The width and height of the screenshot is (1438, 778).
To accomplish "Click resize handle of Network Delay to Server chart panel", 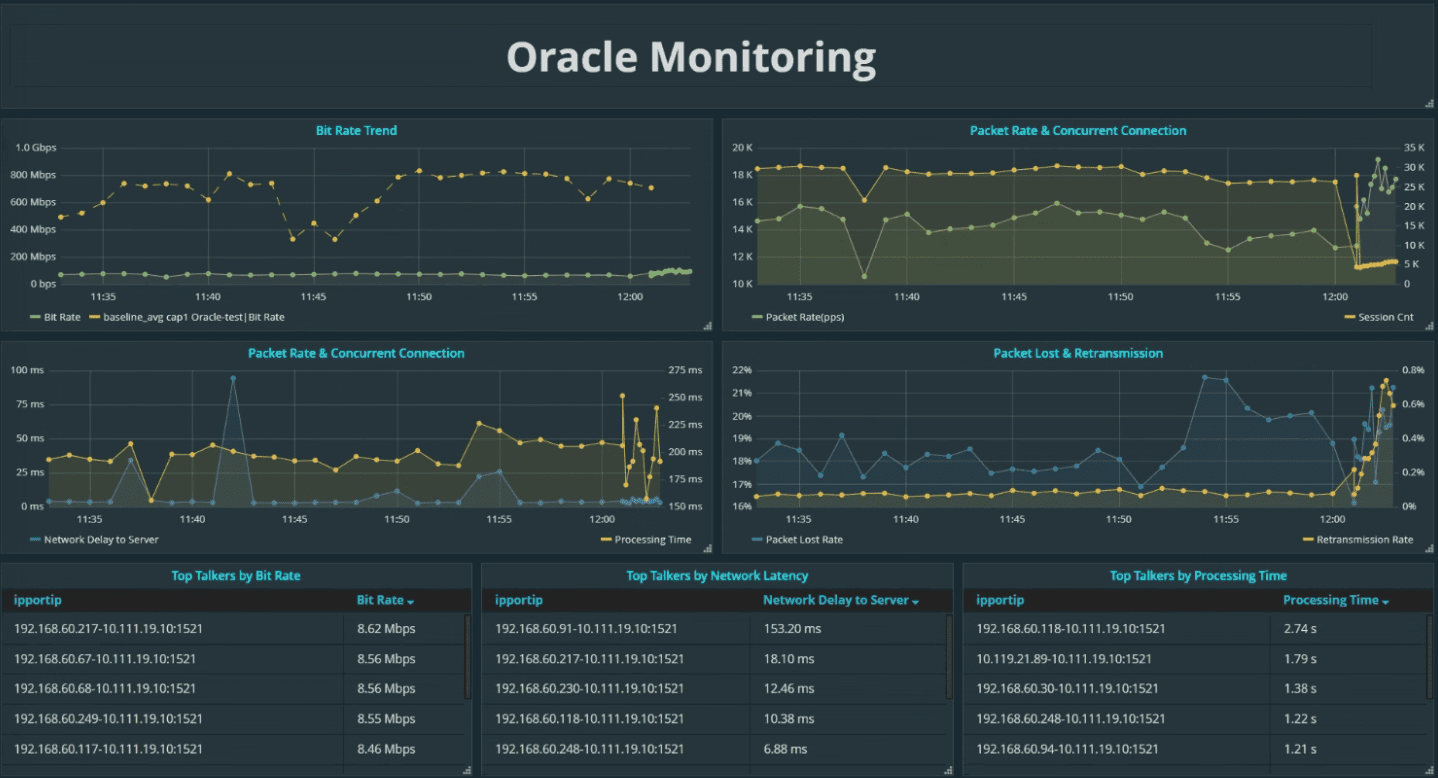I will (x=708, y=549).
